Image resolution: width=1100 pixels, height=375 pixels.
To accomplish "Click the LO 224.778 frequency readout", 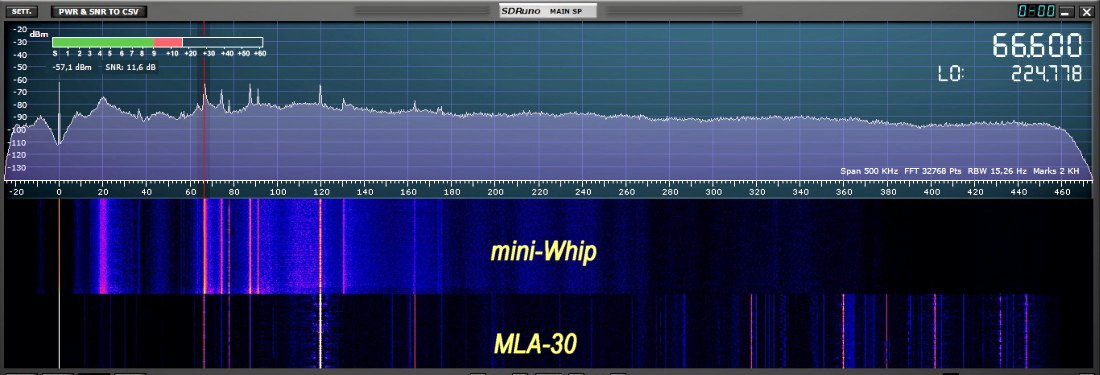I will pos(1010,74).
